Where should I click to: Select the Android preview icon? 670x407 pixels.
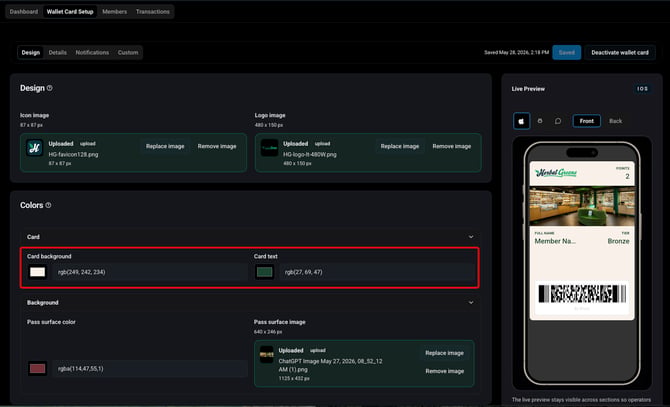(540, 121)
